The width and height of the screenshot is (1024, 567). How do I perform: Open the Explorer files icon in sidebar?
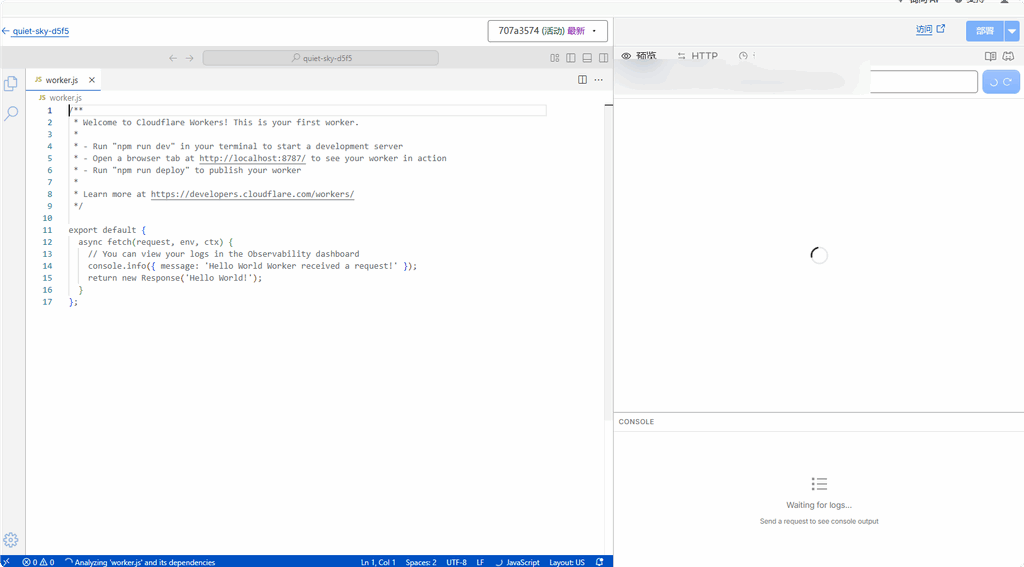point(11,84)
